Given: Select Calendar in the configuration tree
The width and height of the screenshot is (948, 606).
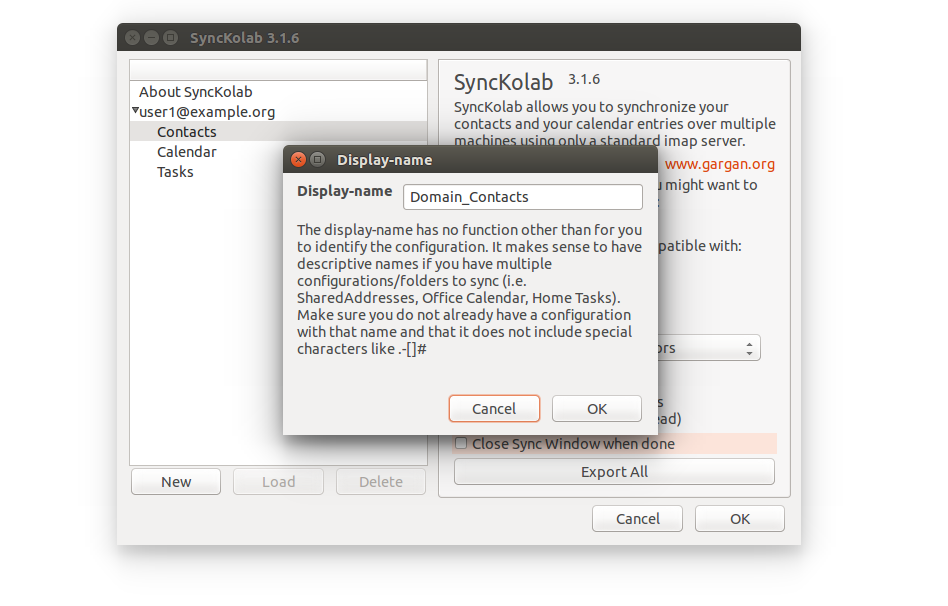Looking at the screenshot, I should click(186, 152).
